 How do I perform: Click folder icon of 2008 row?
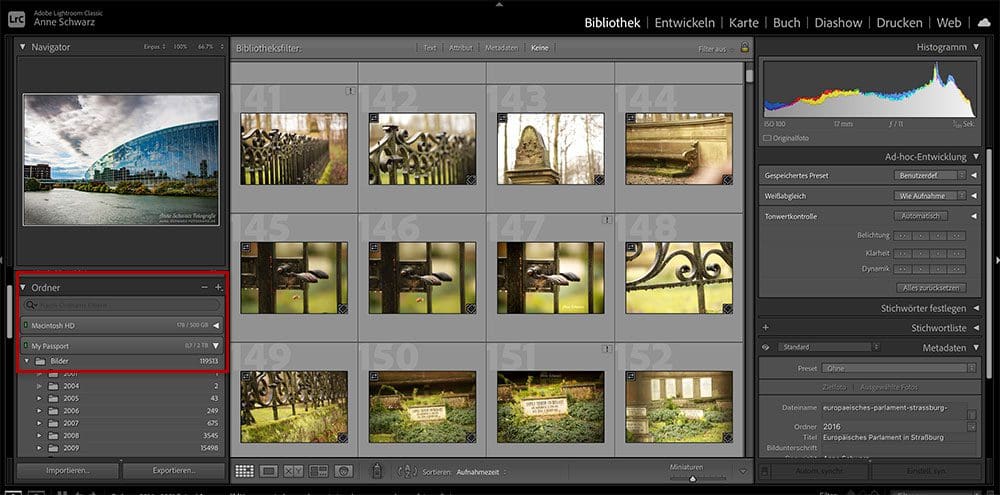tap(54, 436)
